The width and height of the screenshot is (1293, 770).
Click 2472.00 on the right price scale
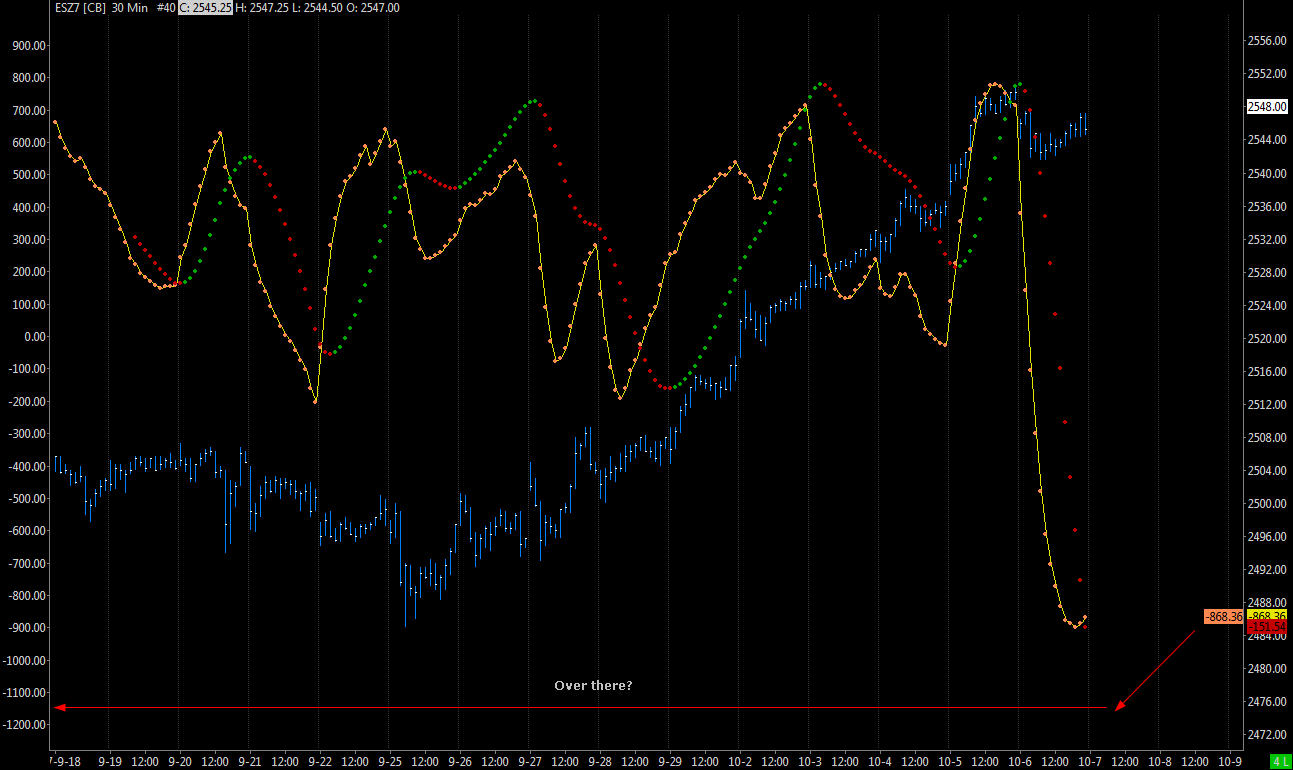point(1265,734)
